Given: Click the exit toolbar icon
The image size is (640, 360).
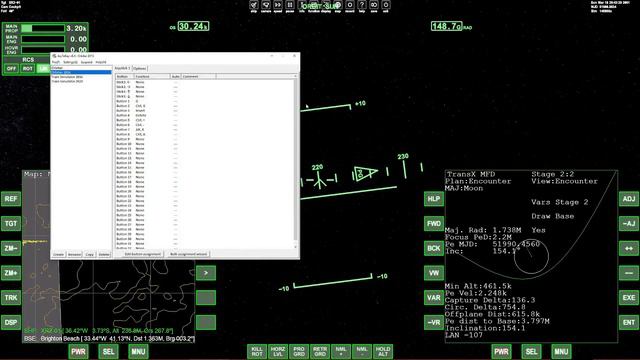Looking at the screenshot, I should 386,5.
